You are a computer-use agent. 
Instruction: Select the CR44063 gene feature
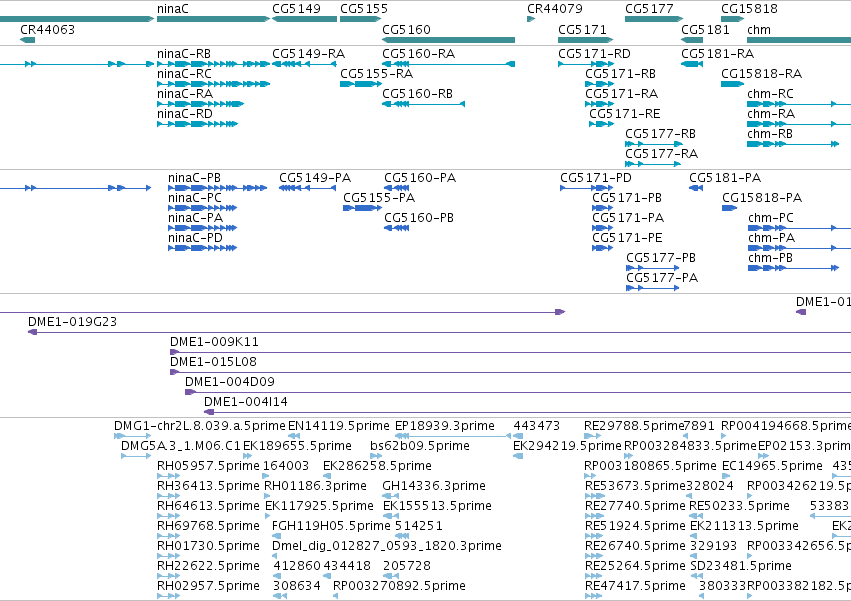pos(28,40)
